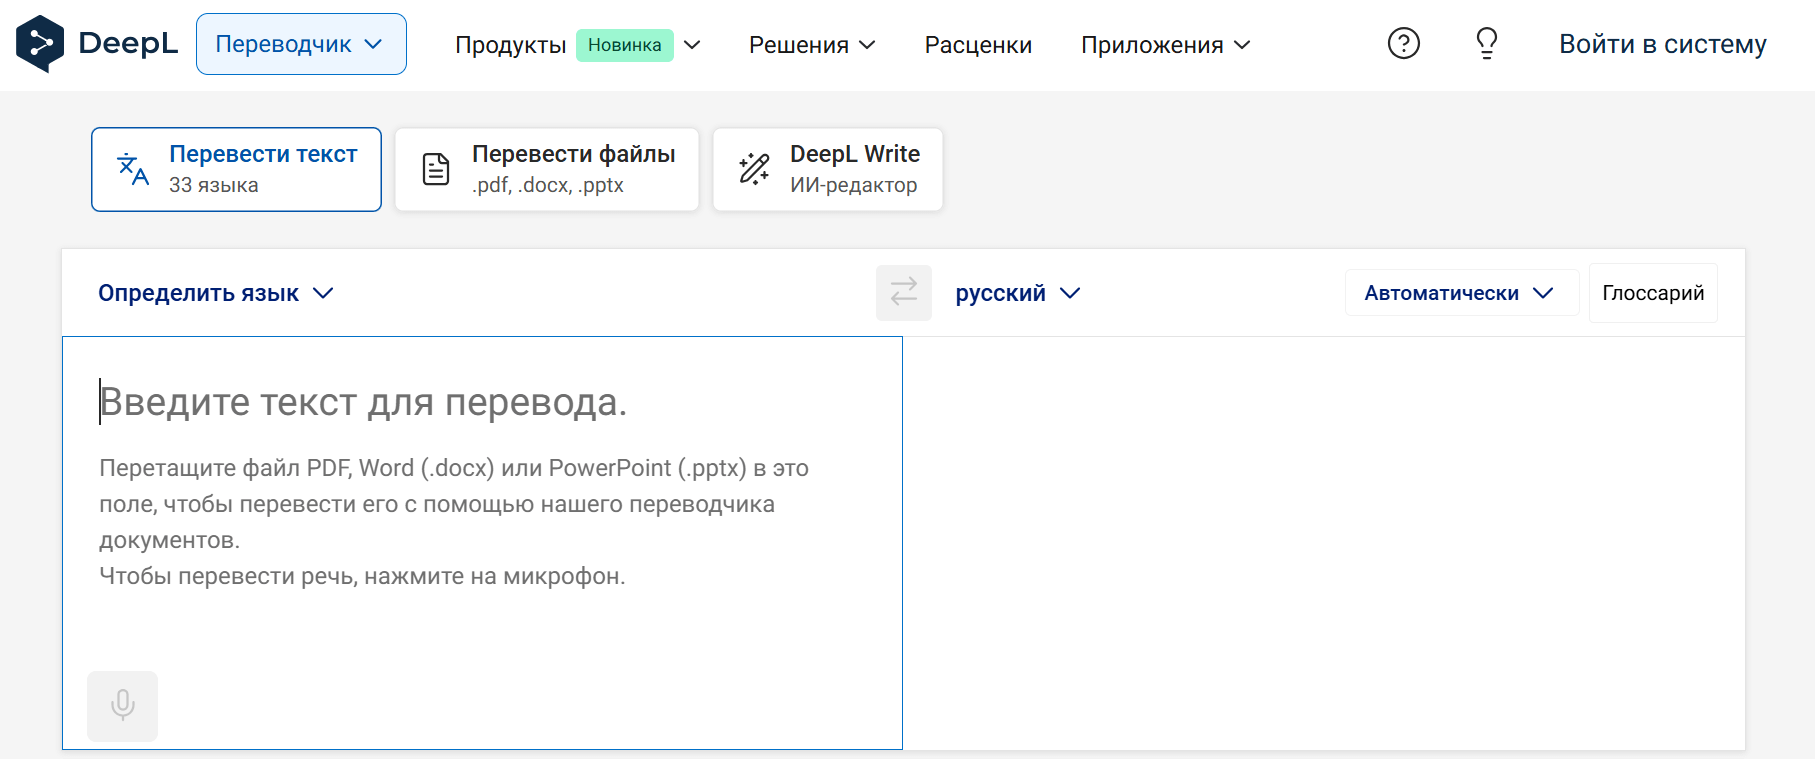Activate the microphone speech input button
This screenshot has height=759, width=1815.
point(123,706)
